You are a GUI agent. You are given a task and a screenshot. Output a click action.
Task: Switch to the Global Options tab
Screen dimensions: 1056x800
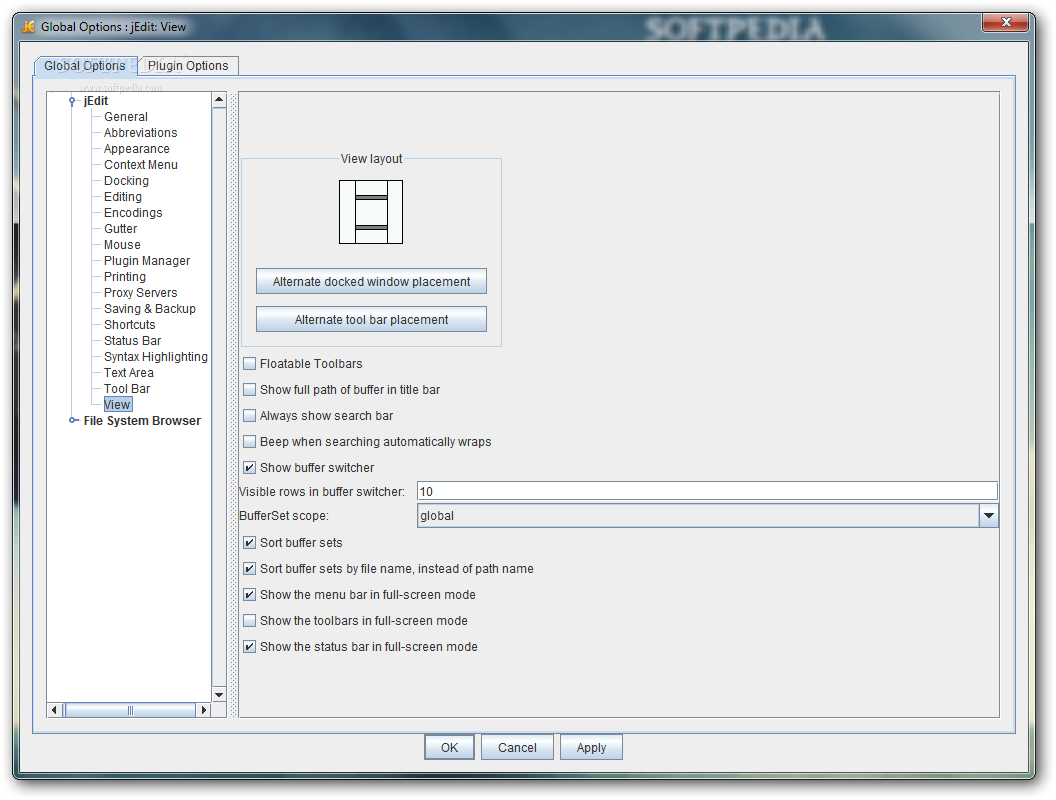click(x=86, y=65)
